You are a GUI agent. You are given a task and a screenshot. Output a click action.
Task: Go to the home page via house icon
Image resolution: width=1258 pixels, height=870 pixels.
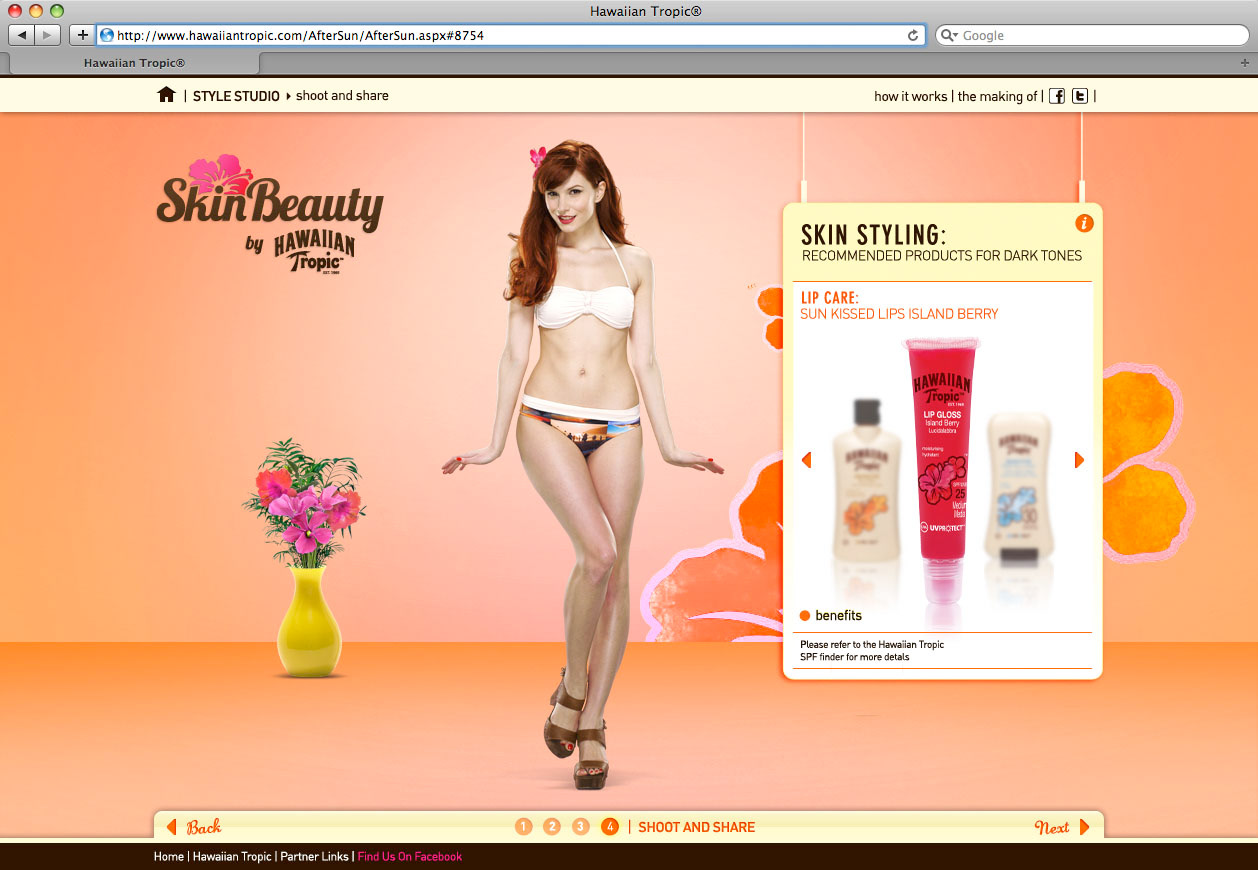166,95
